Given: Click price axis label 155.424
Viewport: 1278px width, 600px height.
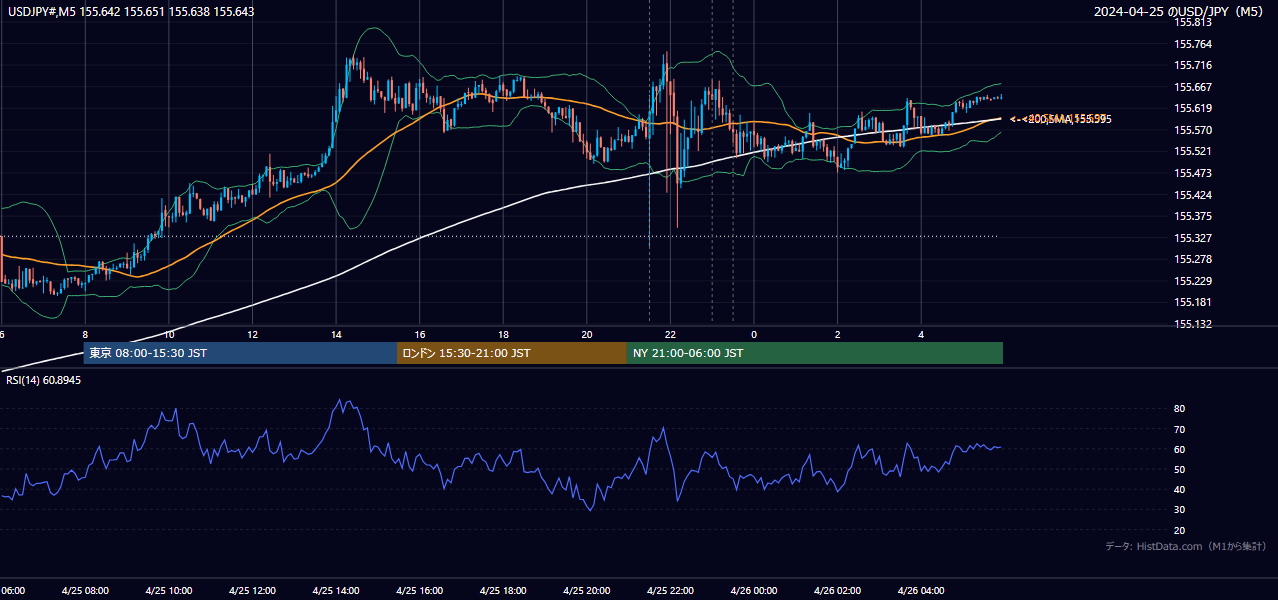Looking at the screenshot, I should 1193,195.
